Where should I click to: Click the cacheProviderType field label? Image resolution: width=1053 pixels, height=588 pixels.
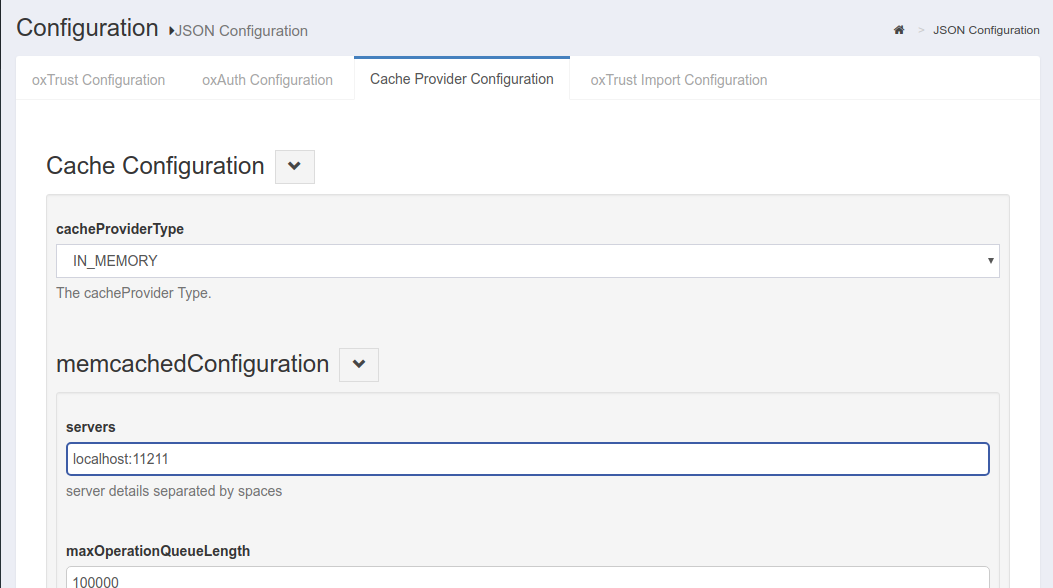coord(120,229)
